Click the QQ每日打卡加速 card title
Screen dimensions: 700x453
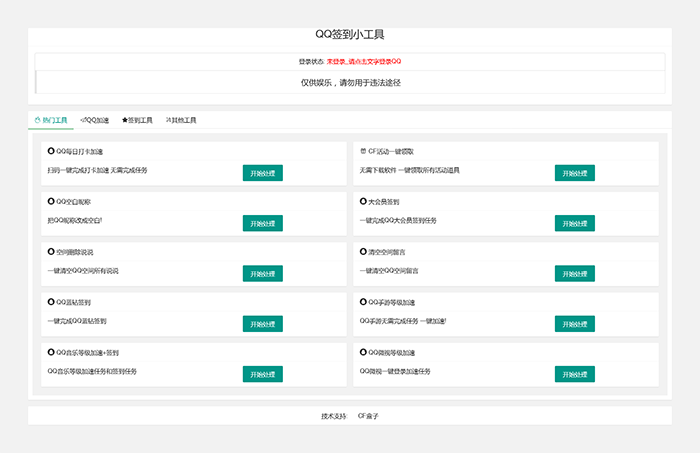tap(79, 152)
